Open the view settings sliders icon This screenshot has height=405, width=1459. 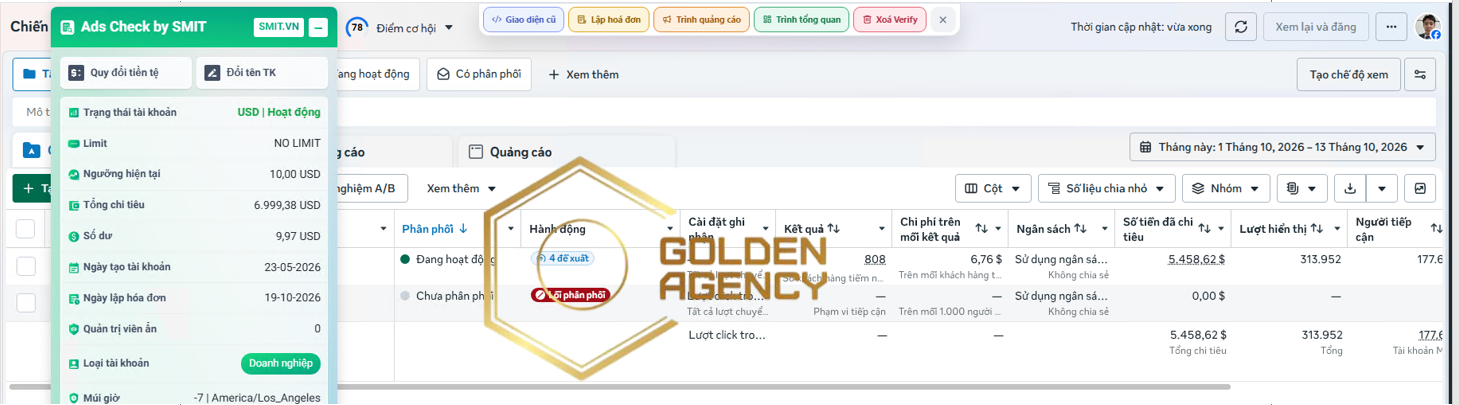tap(1420, 74)
